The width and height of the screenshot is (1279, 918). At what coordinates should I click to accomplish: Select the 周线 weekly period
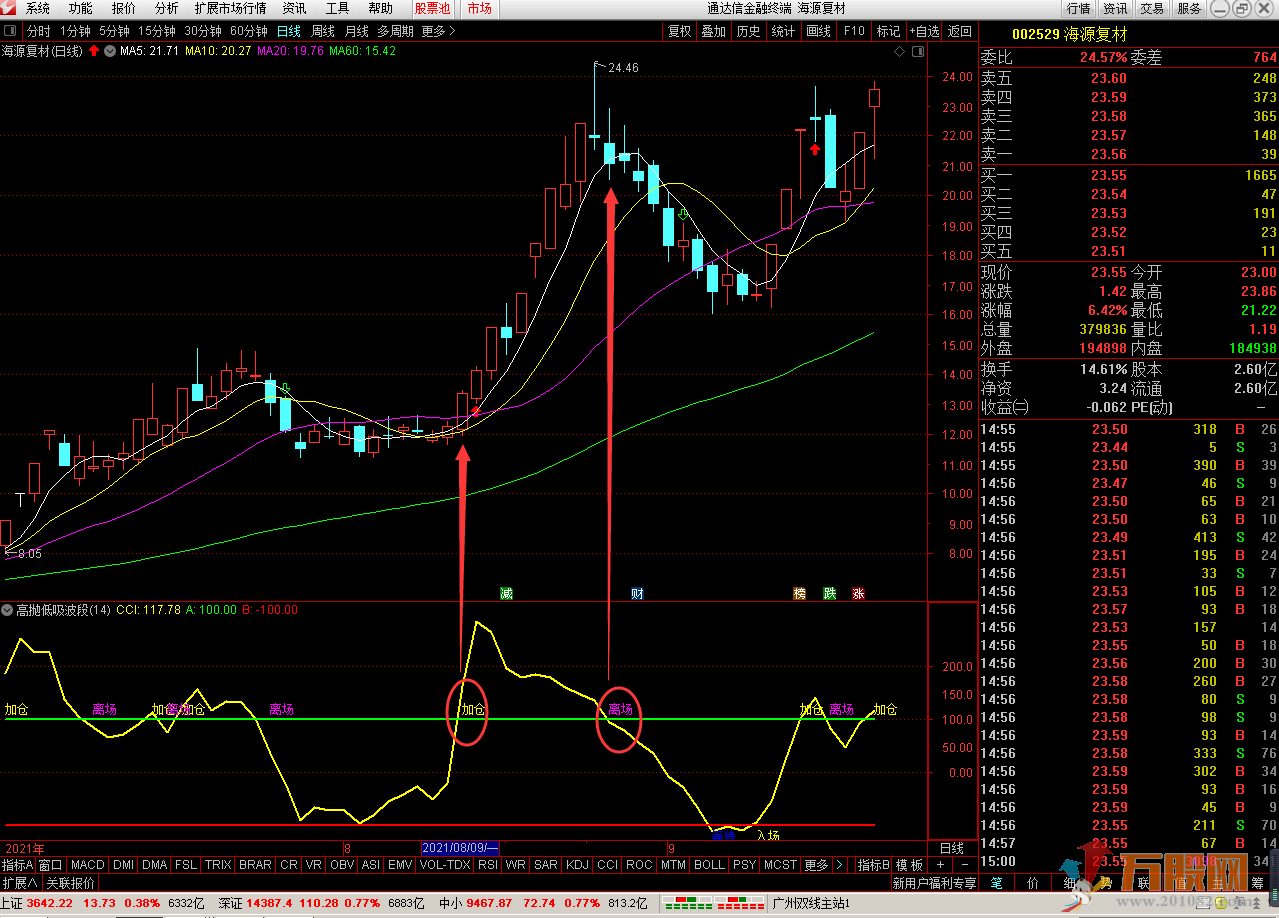click(323, 31)
